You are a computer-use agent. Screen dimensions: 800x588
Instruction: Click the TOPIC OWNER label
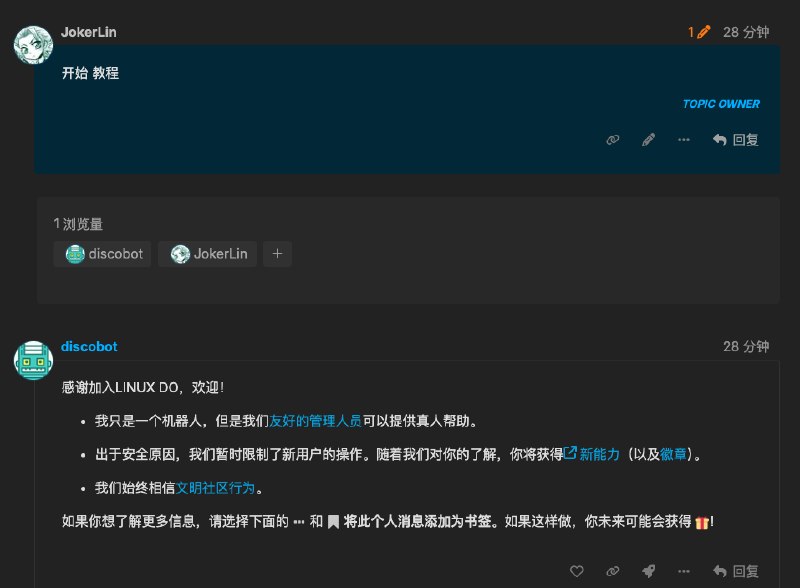click(721, 104)
